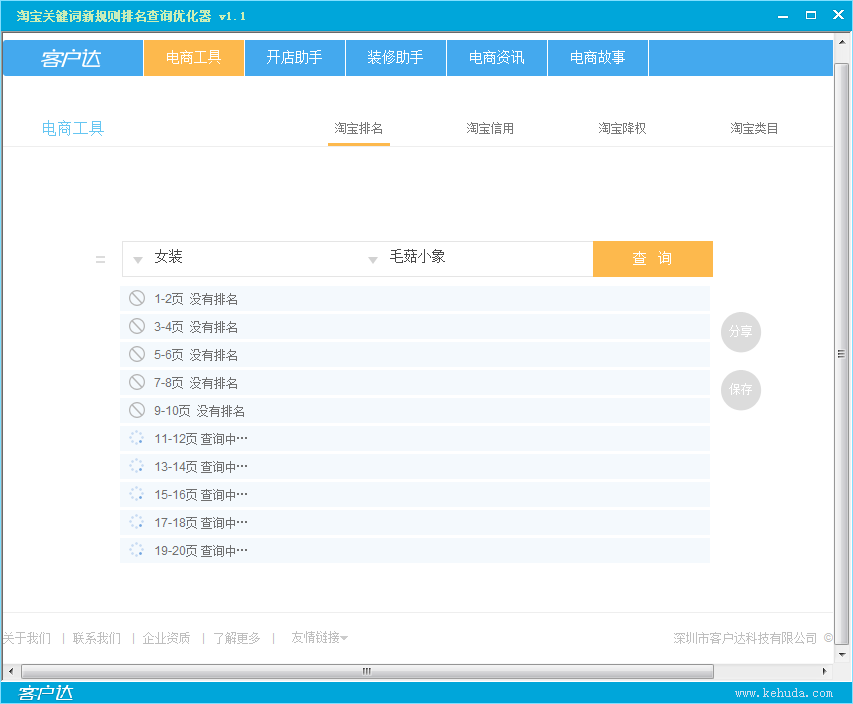This screenshot has height=704, width=853.
Task: Select the '7-8页 没有排名' result row
Action: click(x=415, y=382)
